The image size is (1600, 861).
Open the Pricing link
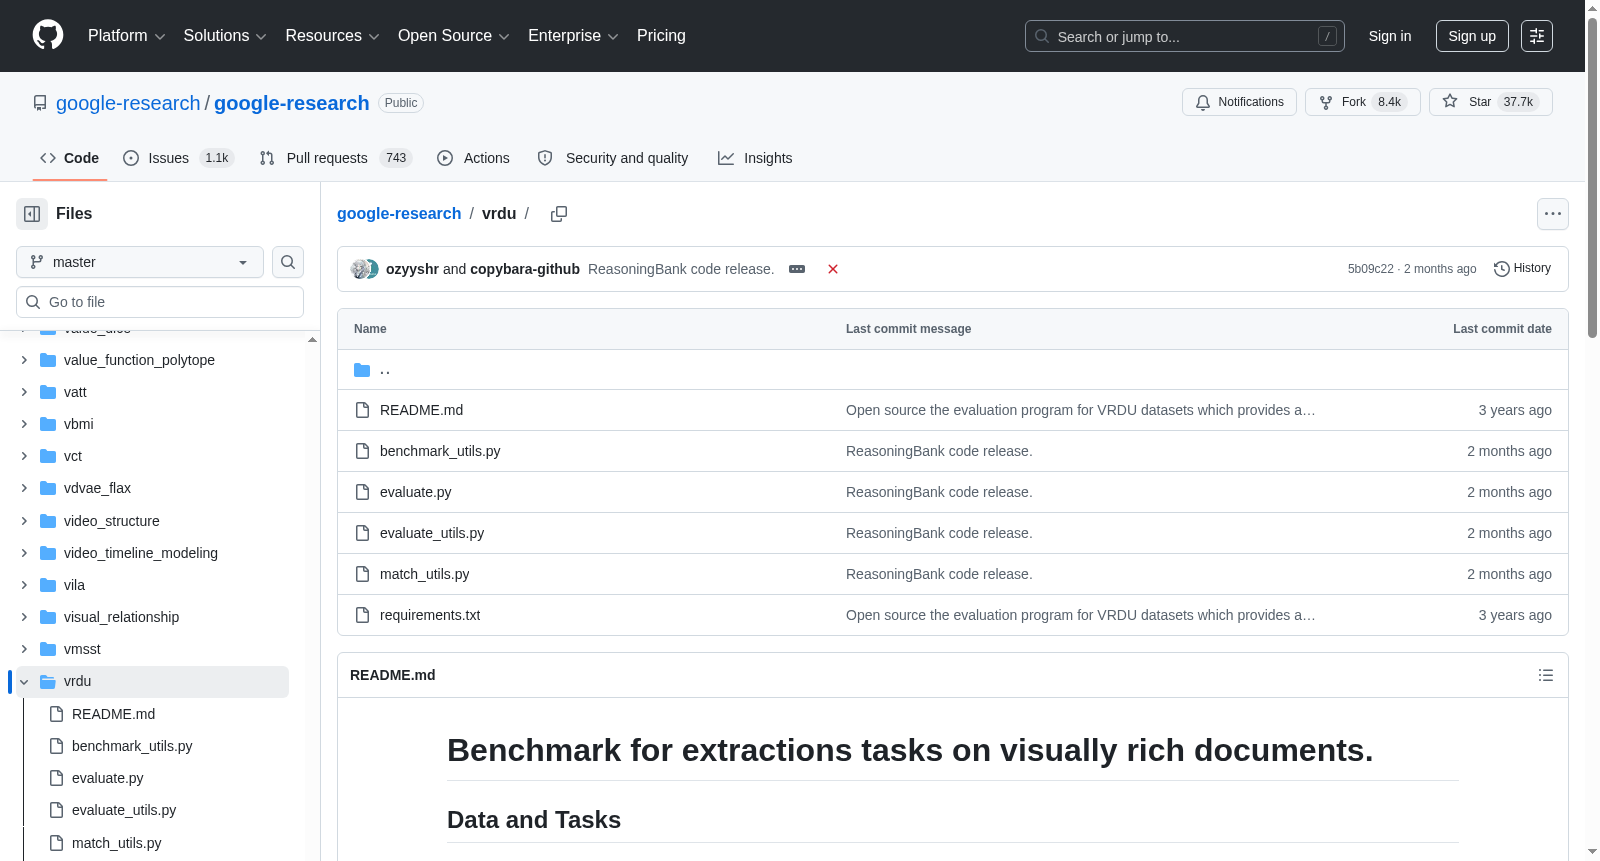[x=661, y=36]
